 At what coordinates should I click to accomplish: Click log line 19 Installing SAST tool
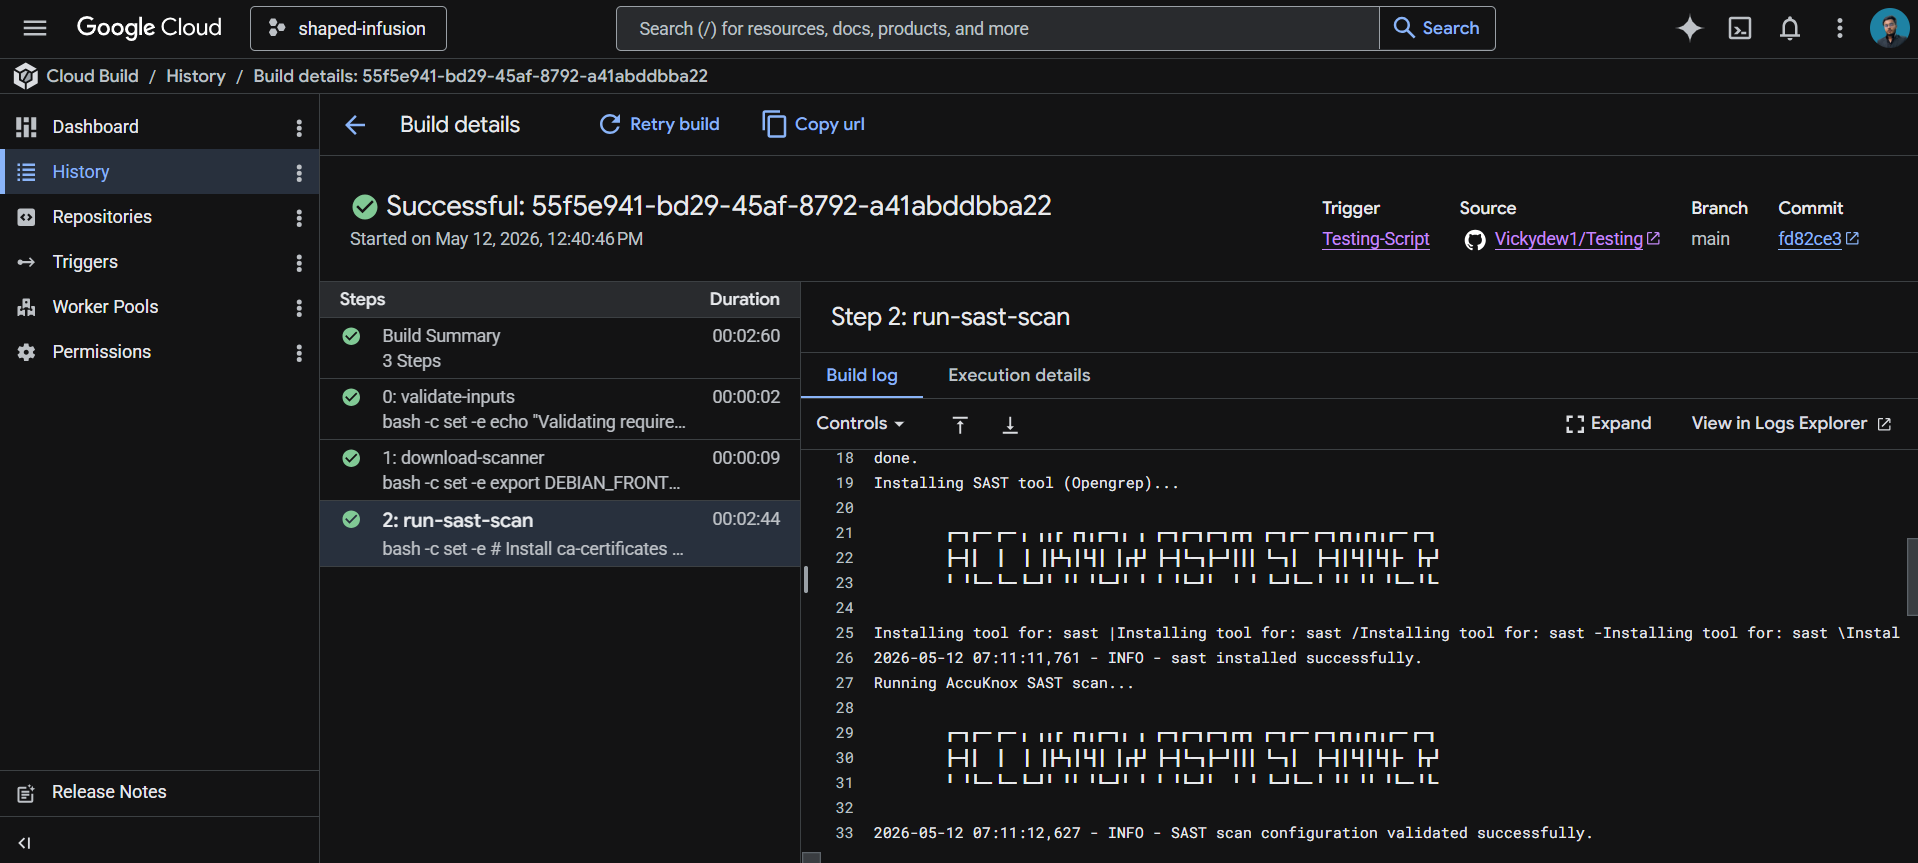(1026, 483)
